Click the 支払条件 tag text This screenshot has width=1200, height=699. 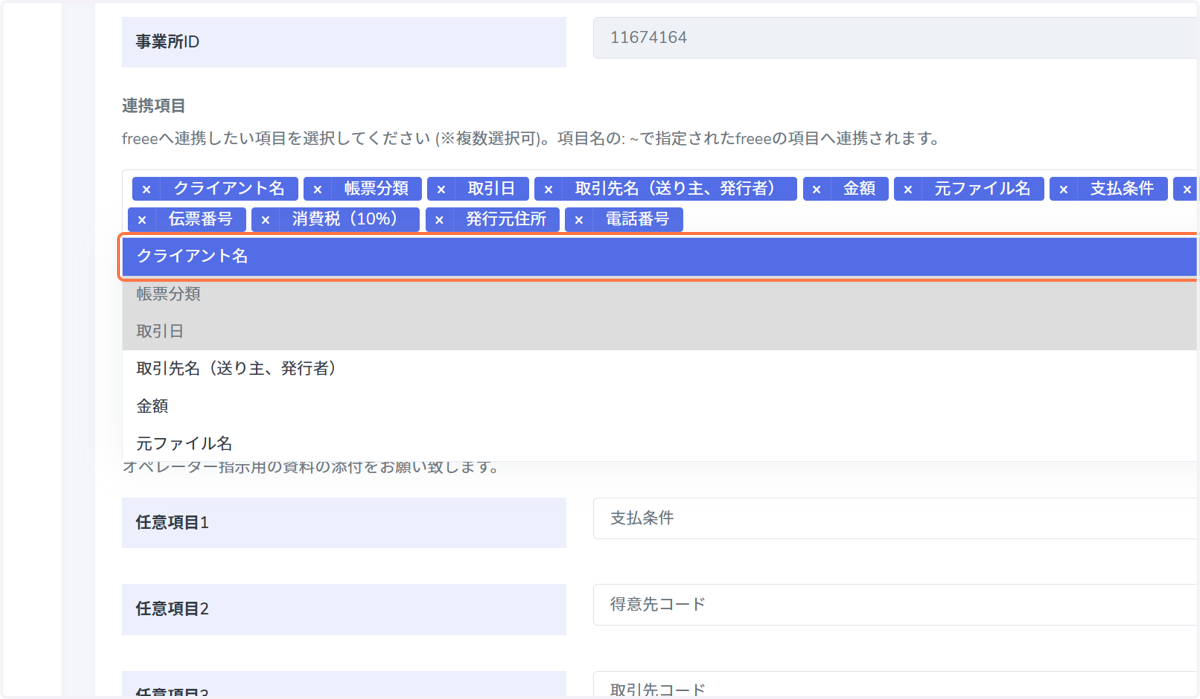click(1122, 189)
